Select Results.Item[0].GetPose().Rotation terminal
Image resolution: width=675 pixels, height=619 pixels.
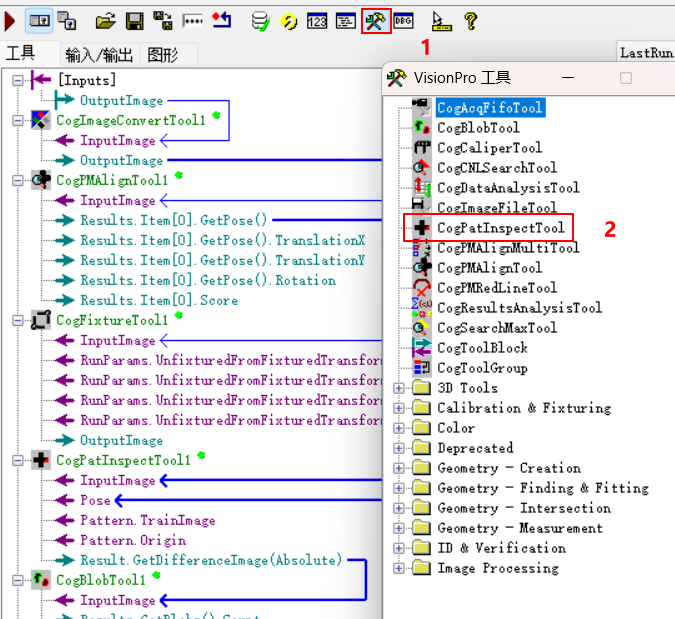(x=208, y=280)
